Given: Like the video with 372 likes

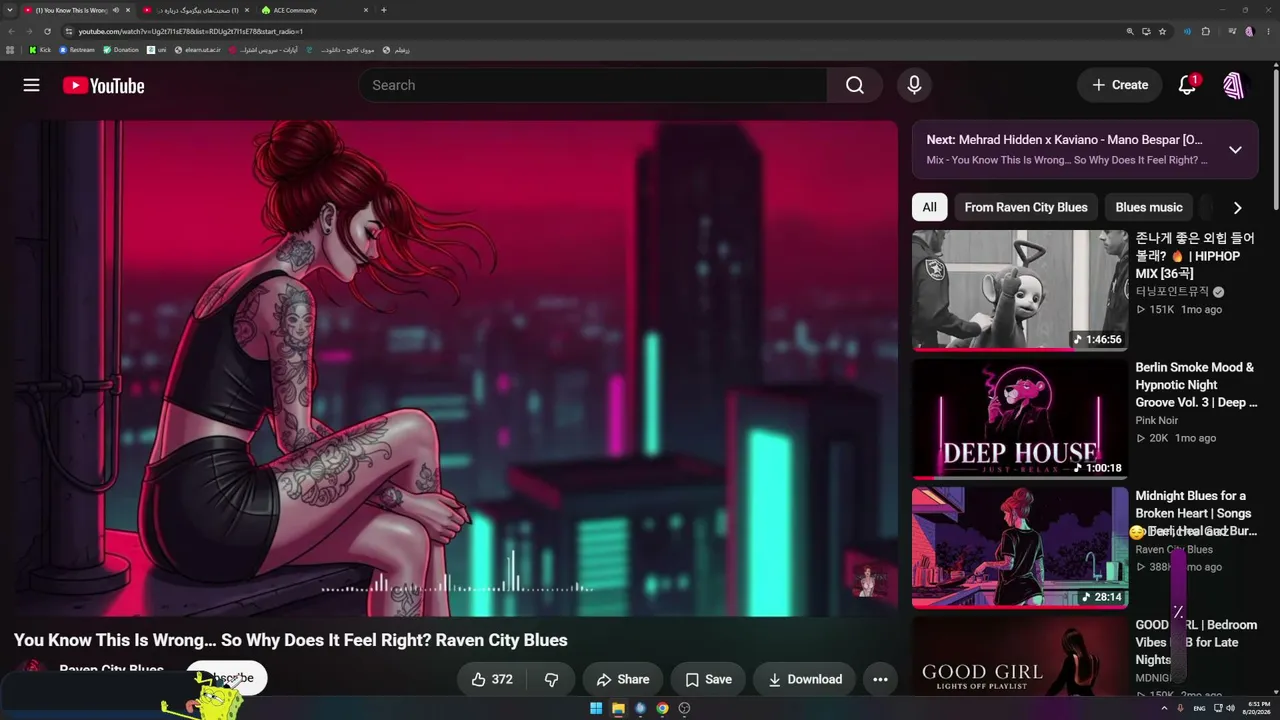Looking at the screenshot, I should click(x=492, y=679).
